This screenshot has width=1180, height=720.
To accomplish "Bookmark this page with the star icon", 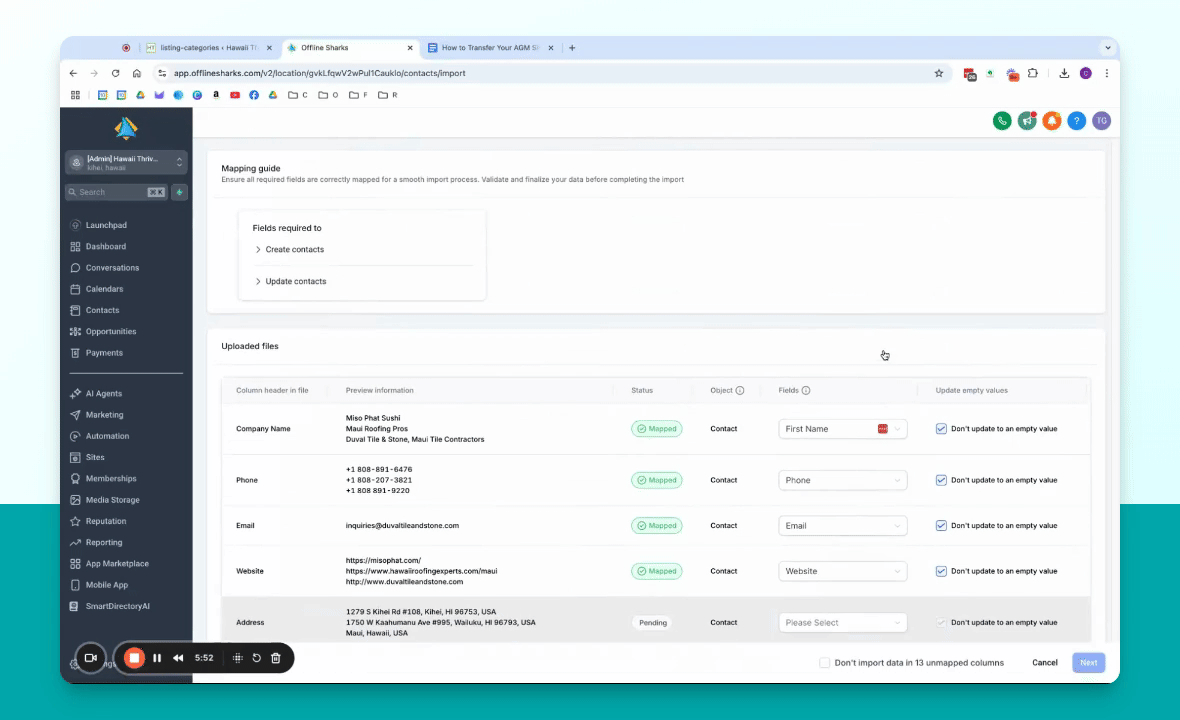I will 938,73.
